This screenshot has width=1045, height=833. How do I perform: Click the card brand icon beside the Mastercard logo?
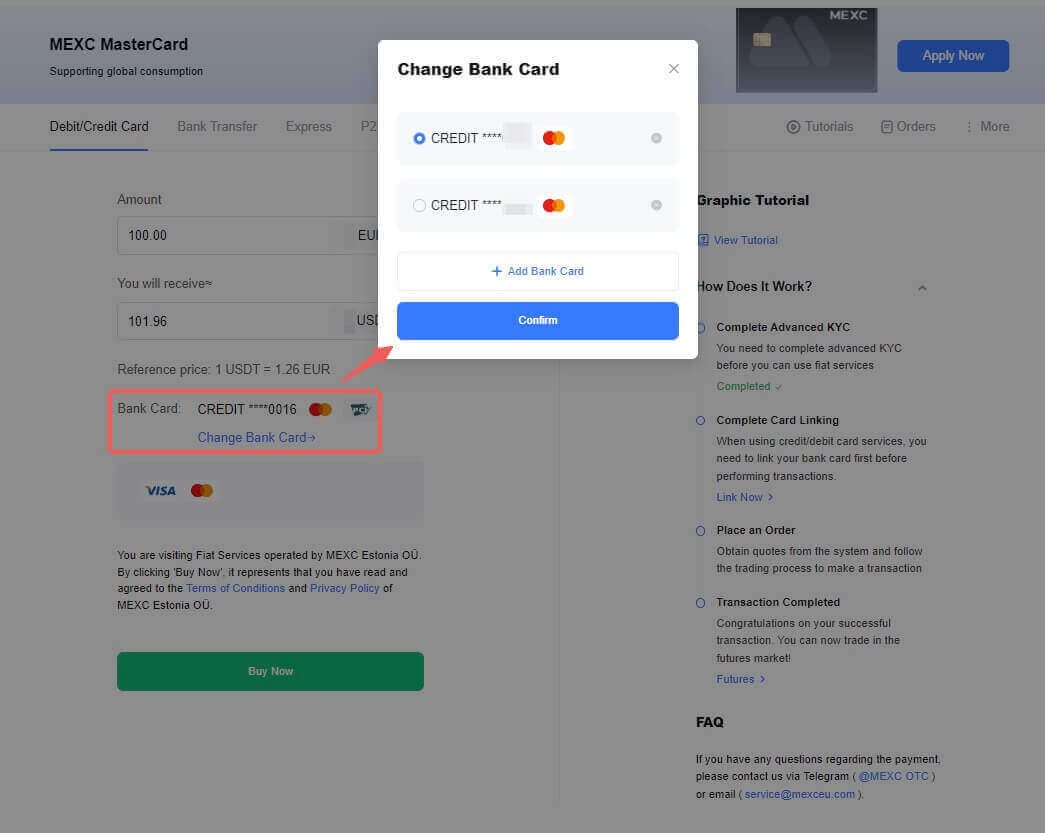tap(358, 409)
